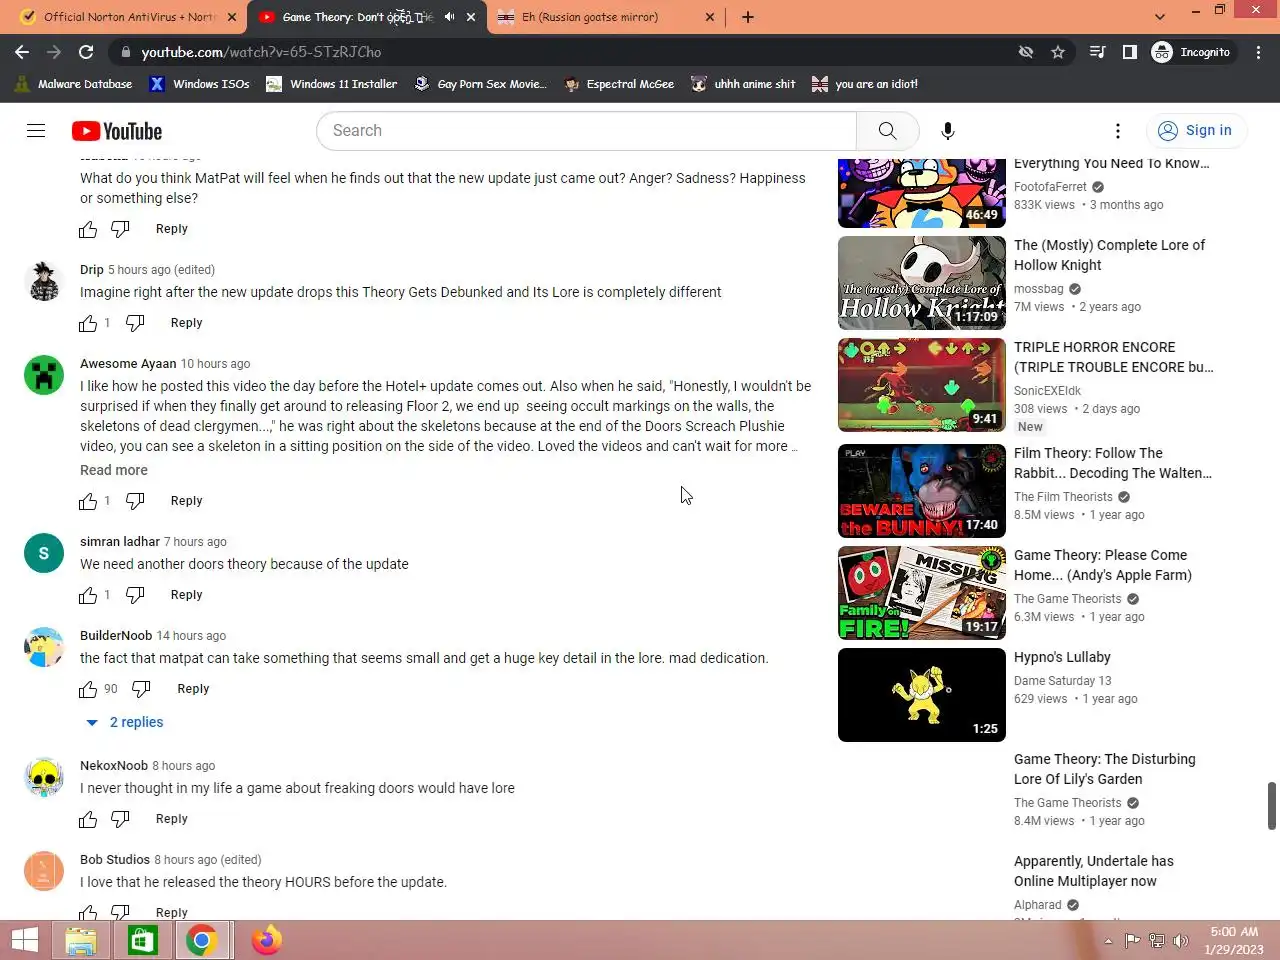Dislike Drip's comment

click(x=135, y=323)
